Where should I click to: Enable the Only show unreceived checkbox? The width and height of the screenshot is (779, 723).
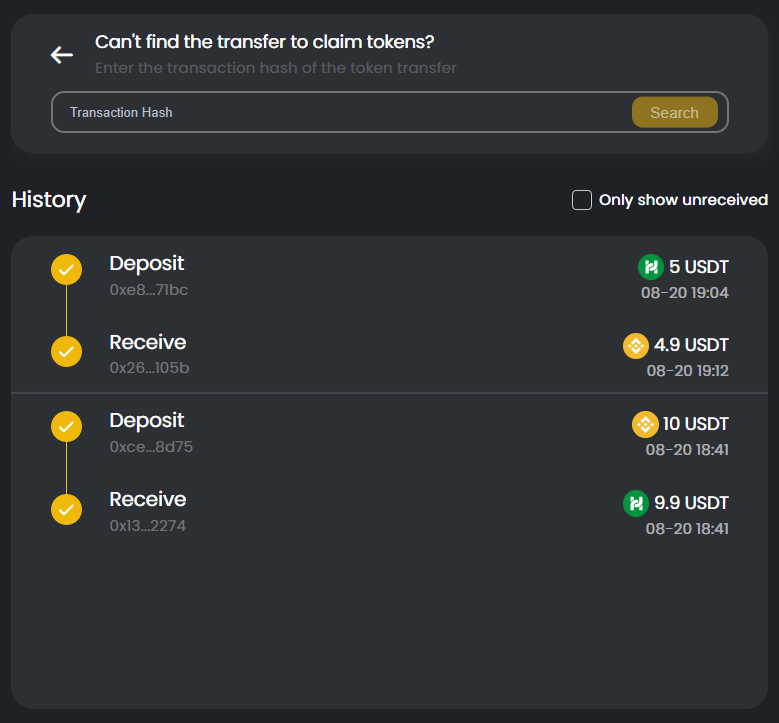[x=582, y=200]
